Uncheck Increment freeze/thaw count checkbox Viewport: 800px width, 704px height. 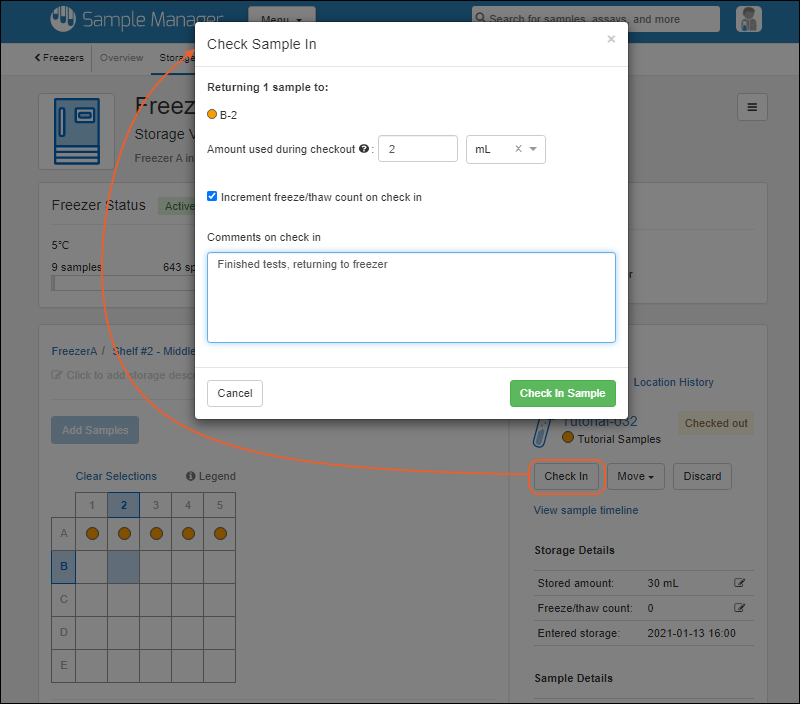(212, 197)
